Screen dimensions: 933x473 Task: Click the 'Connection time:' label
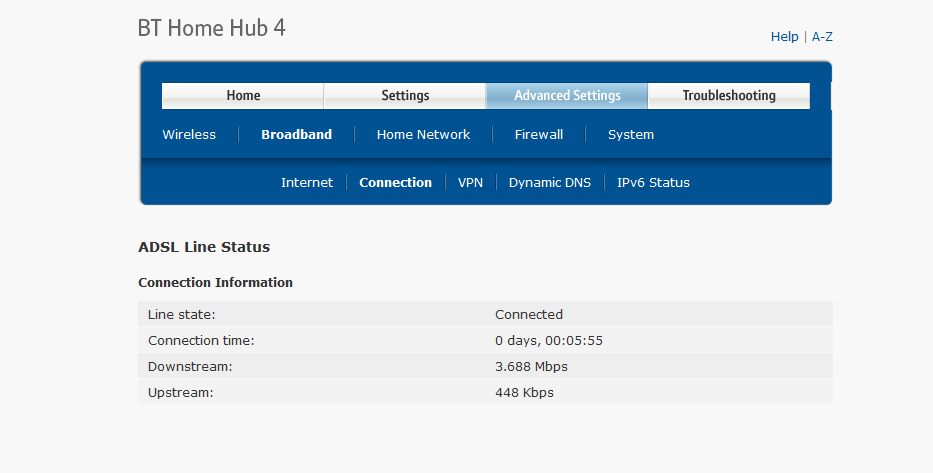tap(201, 340)
